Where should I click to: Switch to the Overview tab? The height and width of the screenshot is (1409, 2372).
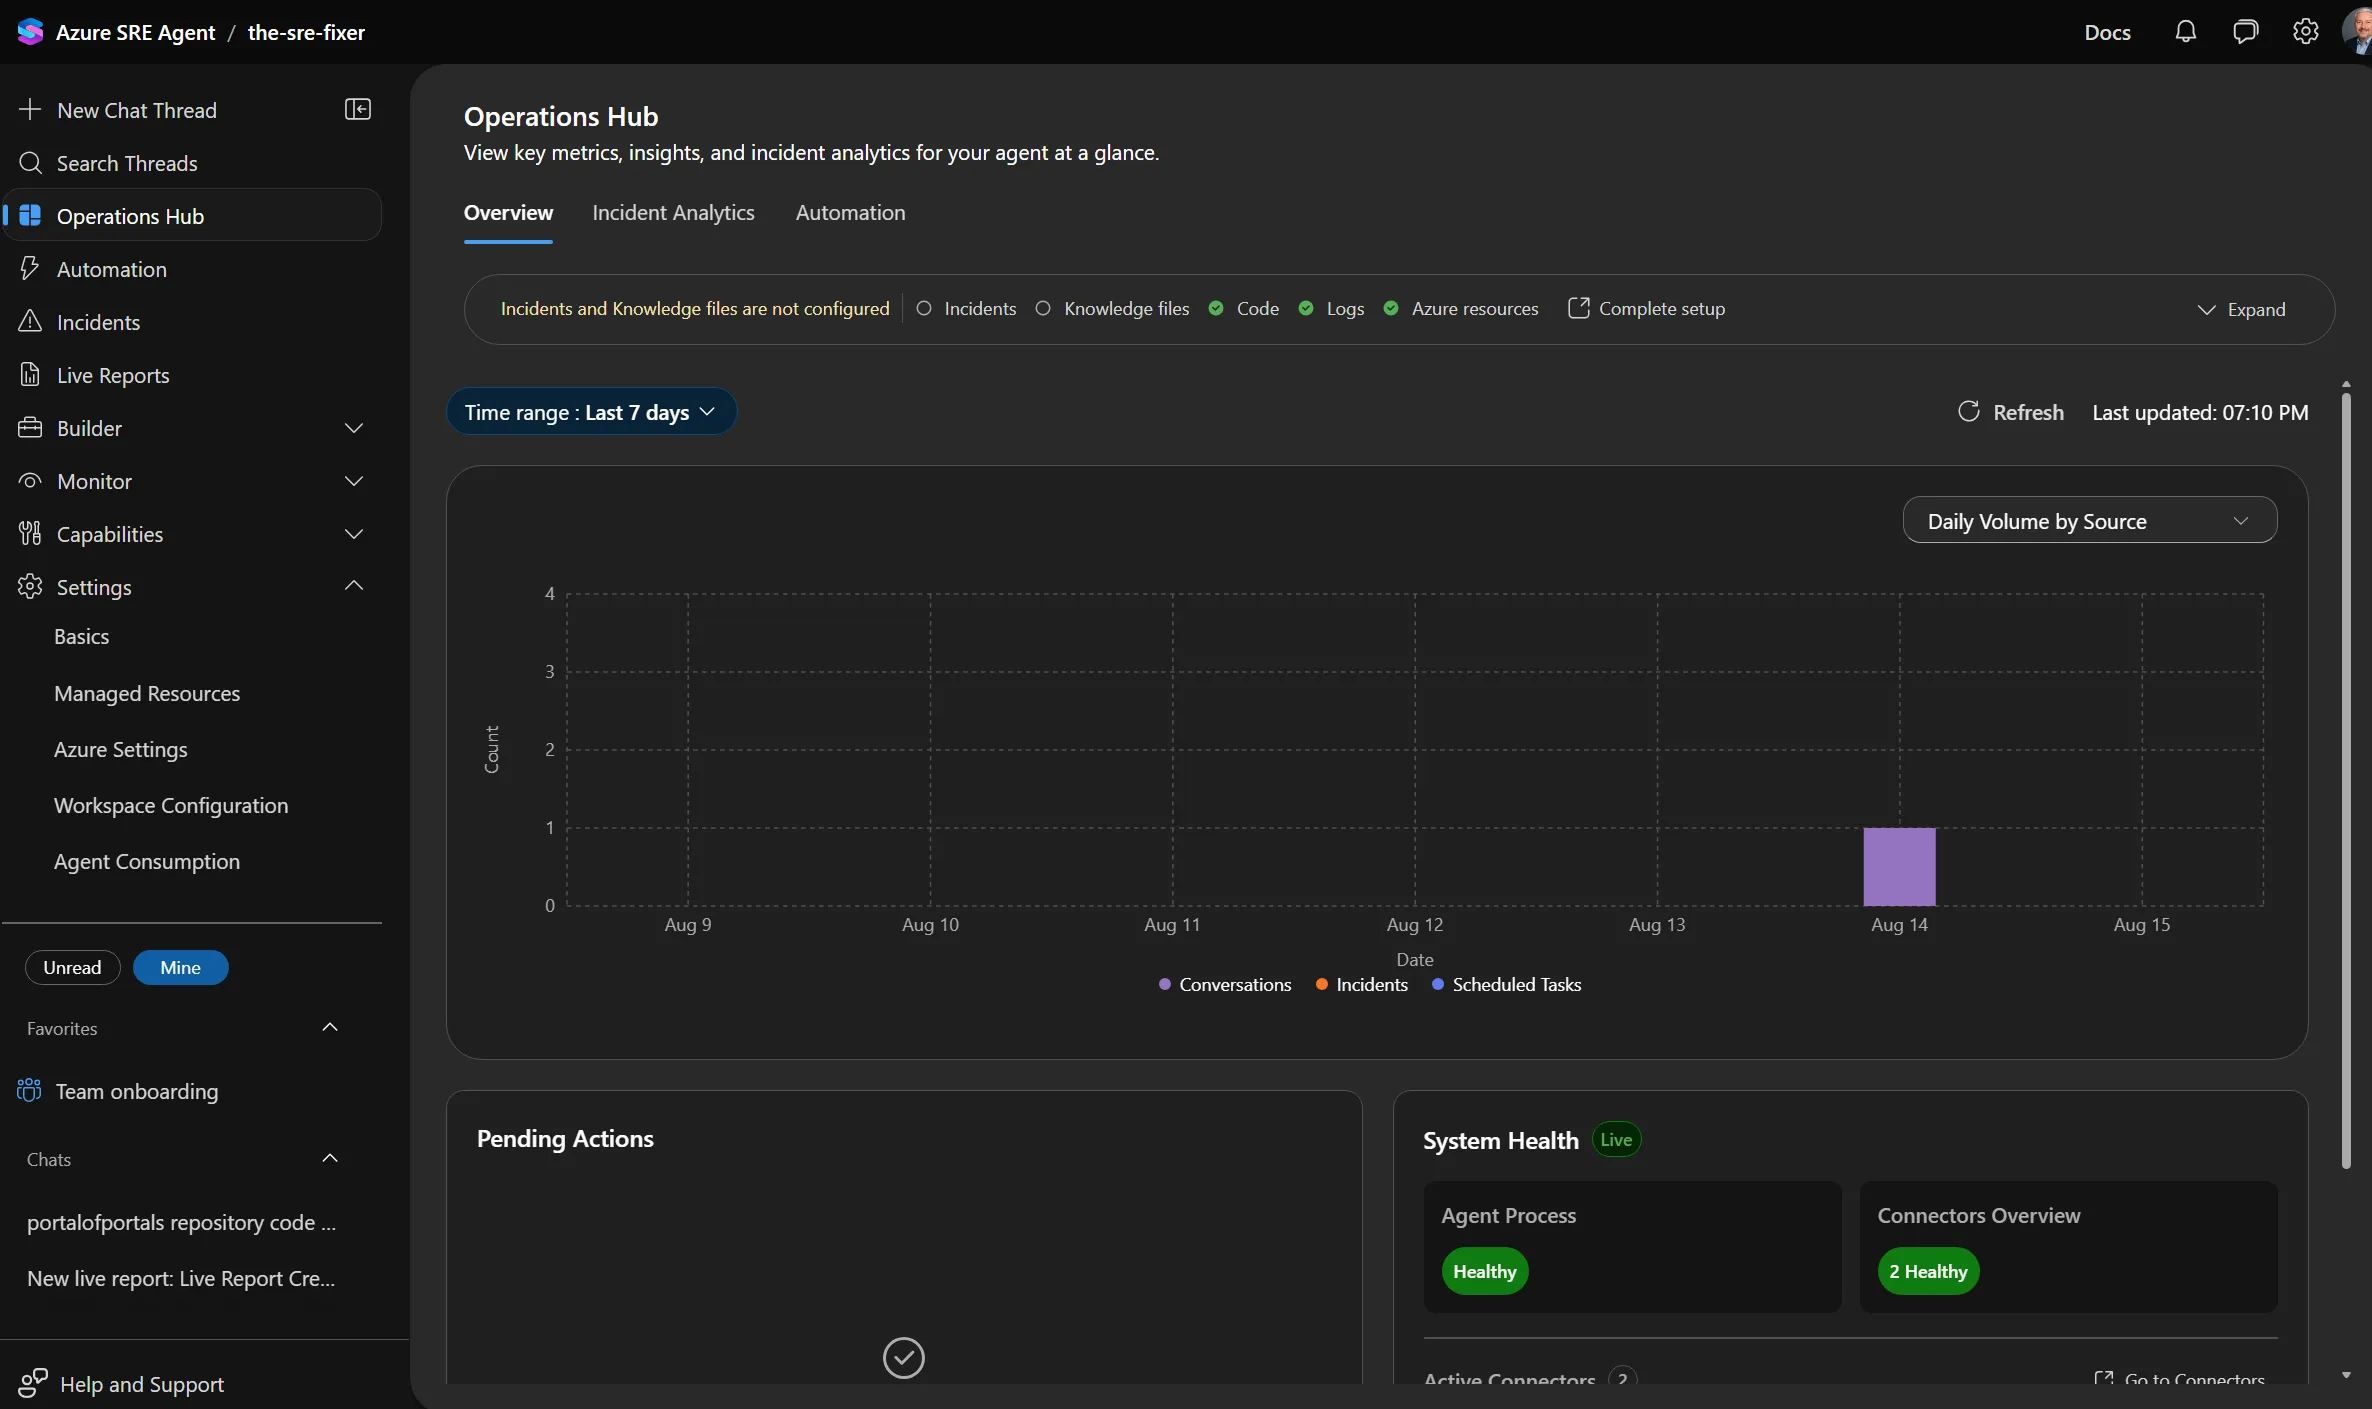(x=508, y=212)
